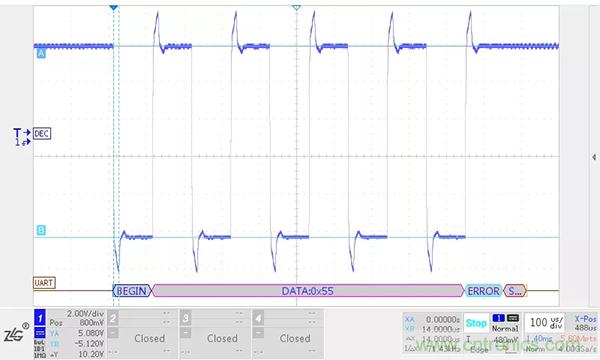Toggle closed channel 3 on
This screenshot has height=360, width=600.
pyautogui.click(x=186, y=318)
